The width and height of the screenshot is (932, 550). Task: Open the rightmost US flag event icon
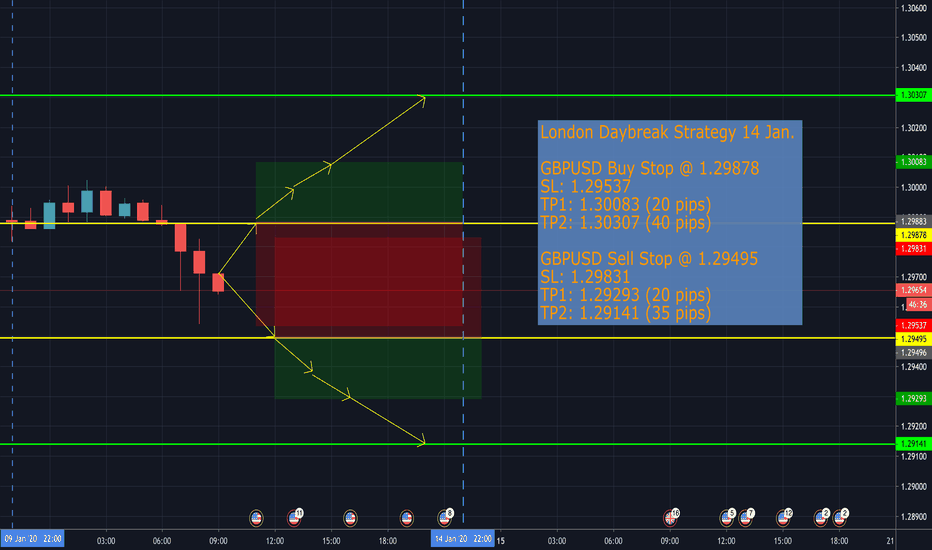[840, 517]
